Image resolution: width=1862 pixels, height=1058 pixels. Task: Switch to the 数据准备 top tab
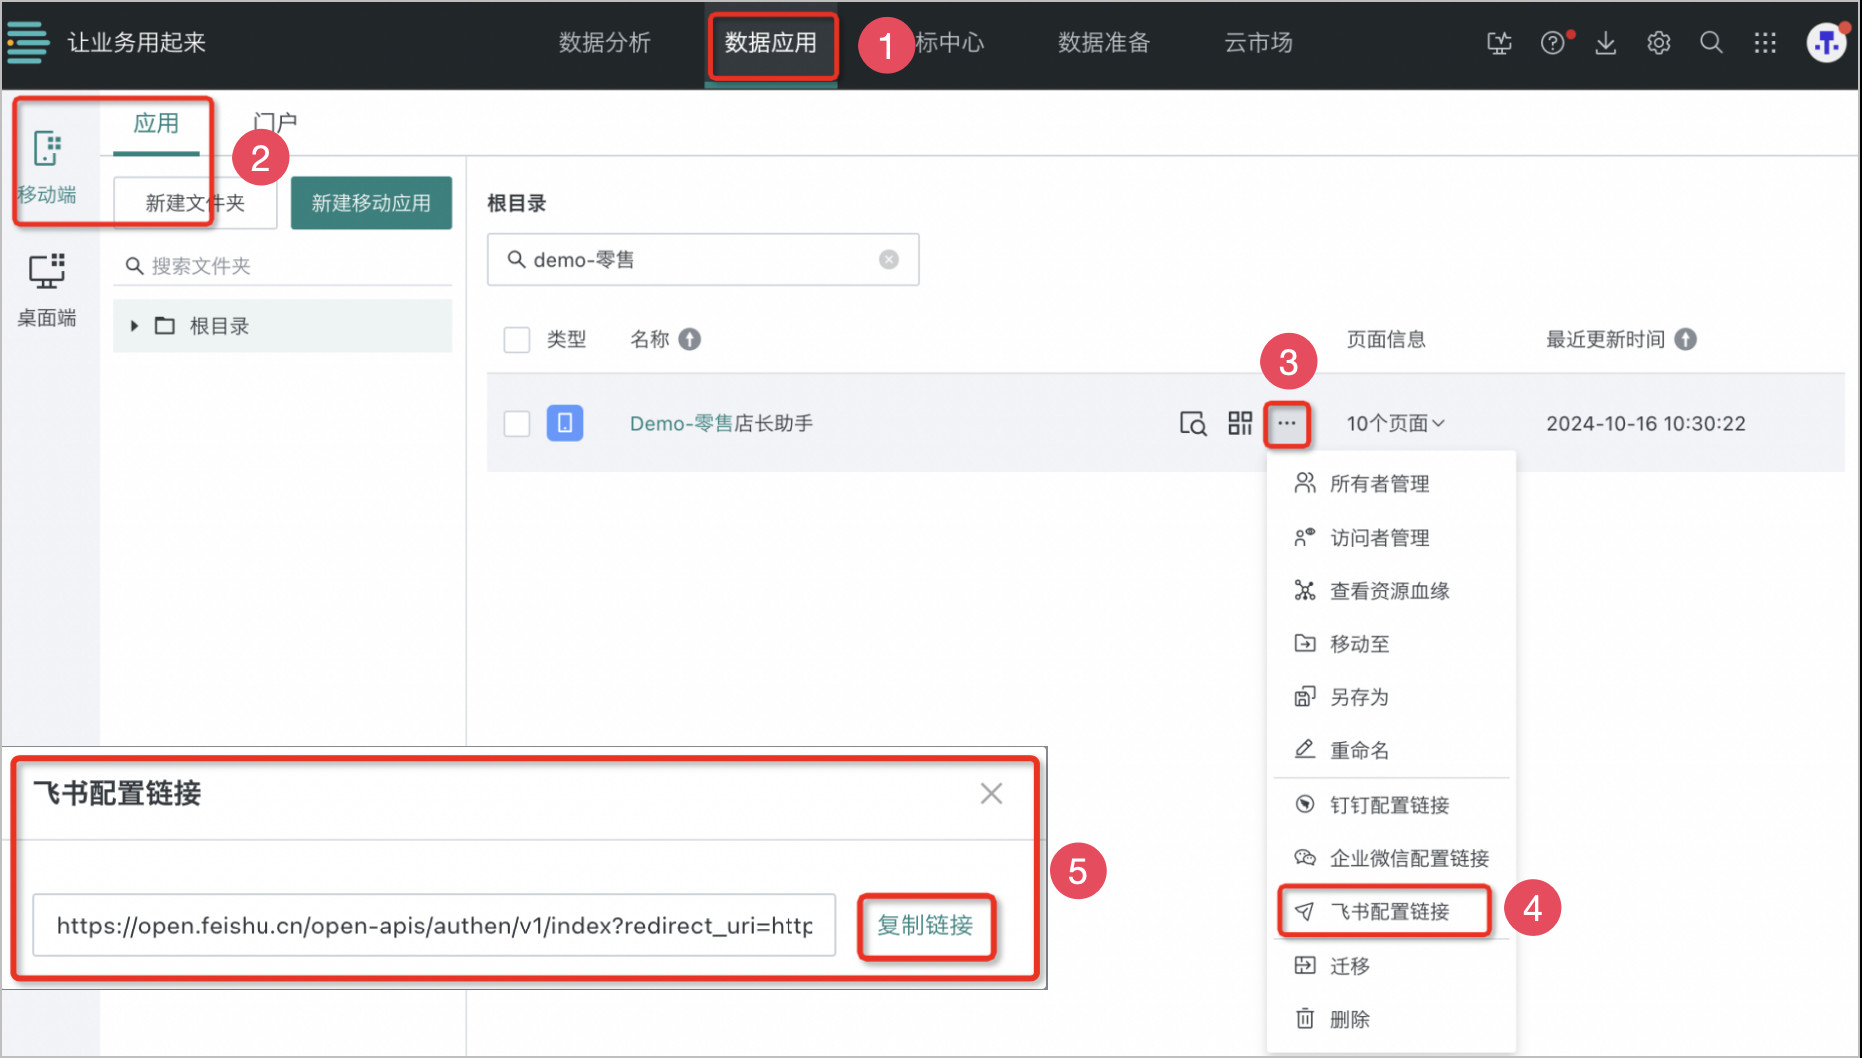click(1103, 43)
